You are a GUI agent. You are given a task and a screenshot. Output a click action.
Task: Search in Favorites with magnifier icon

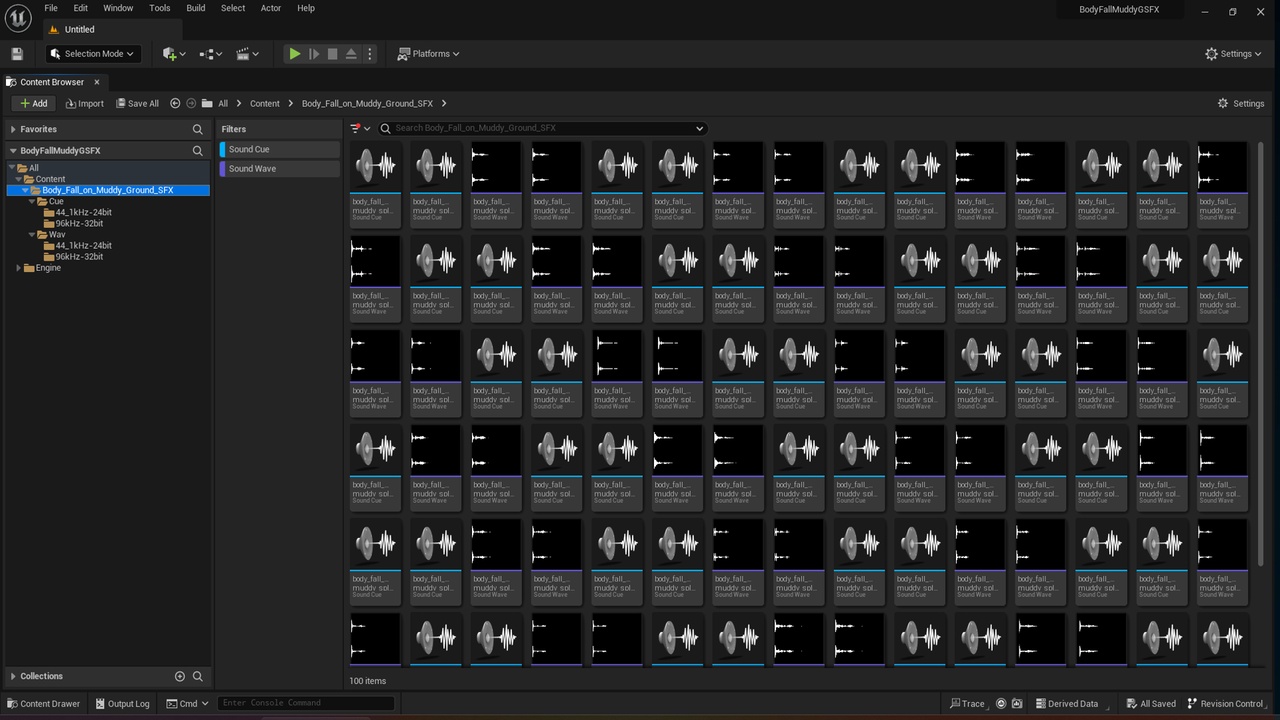coord(198,129)
